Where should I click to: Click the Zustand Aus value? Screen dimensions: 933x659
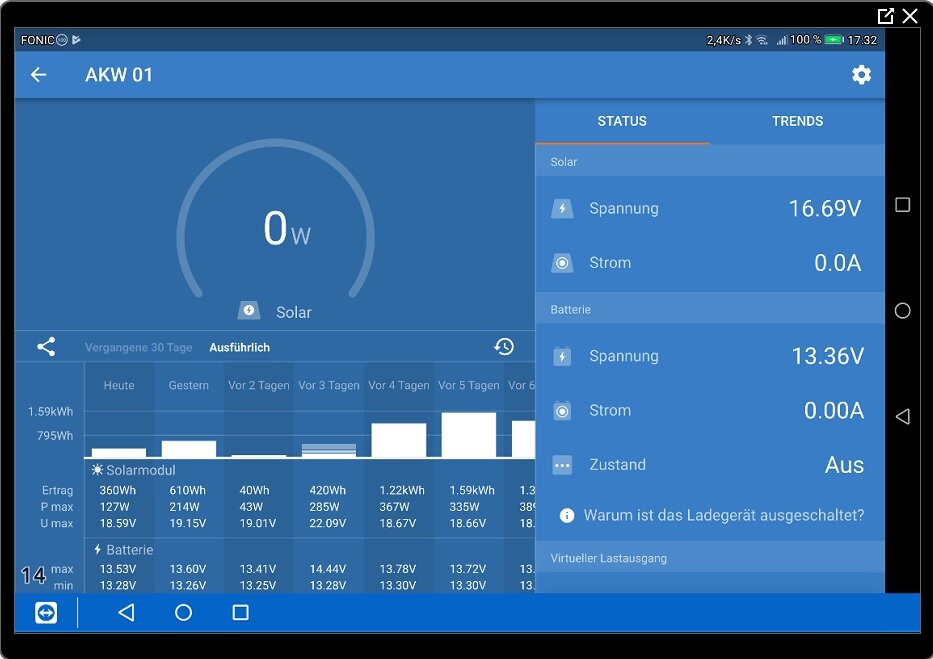click(x=844, y=465)
